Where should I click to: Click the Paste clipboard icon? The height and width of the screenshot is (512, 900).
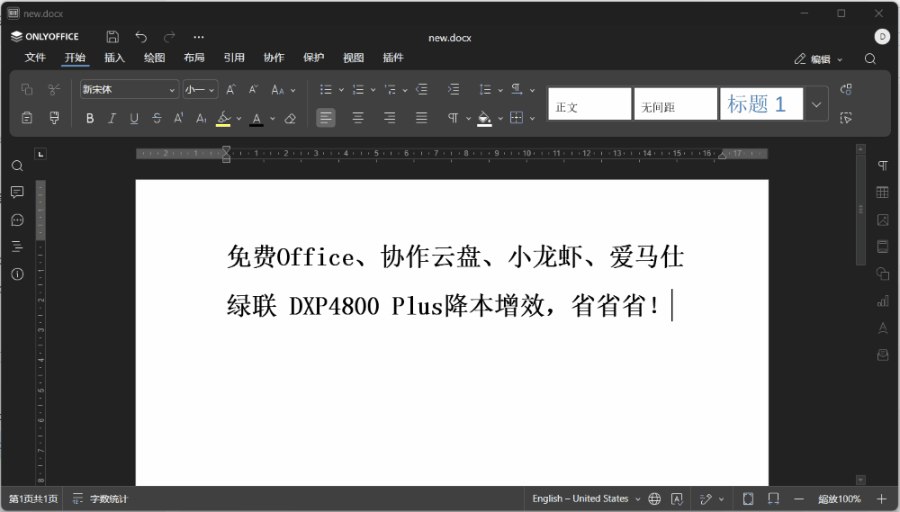(27, 118)
